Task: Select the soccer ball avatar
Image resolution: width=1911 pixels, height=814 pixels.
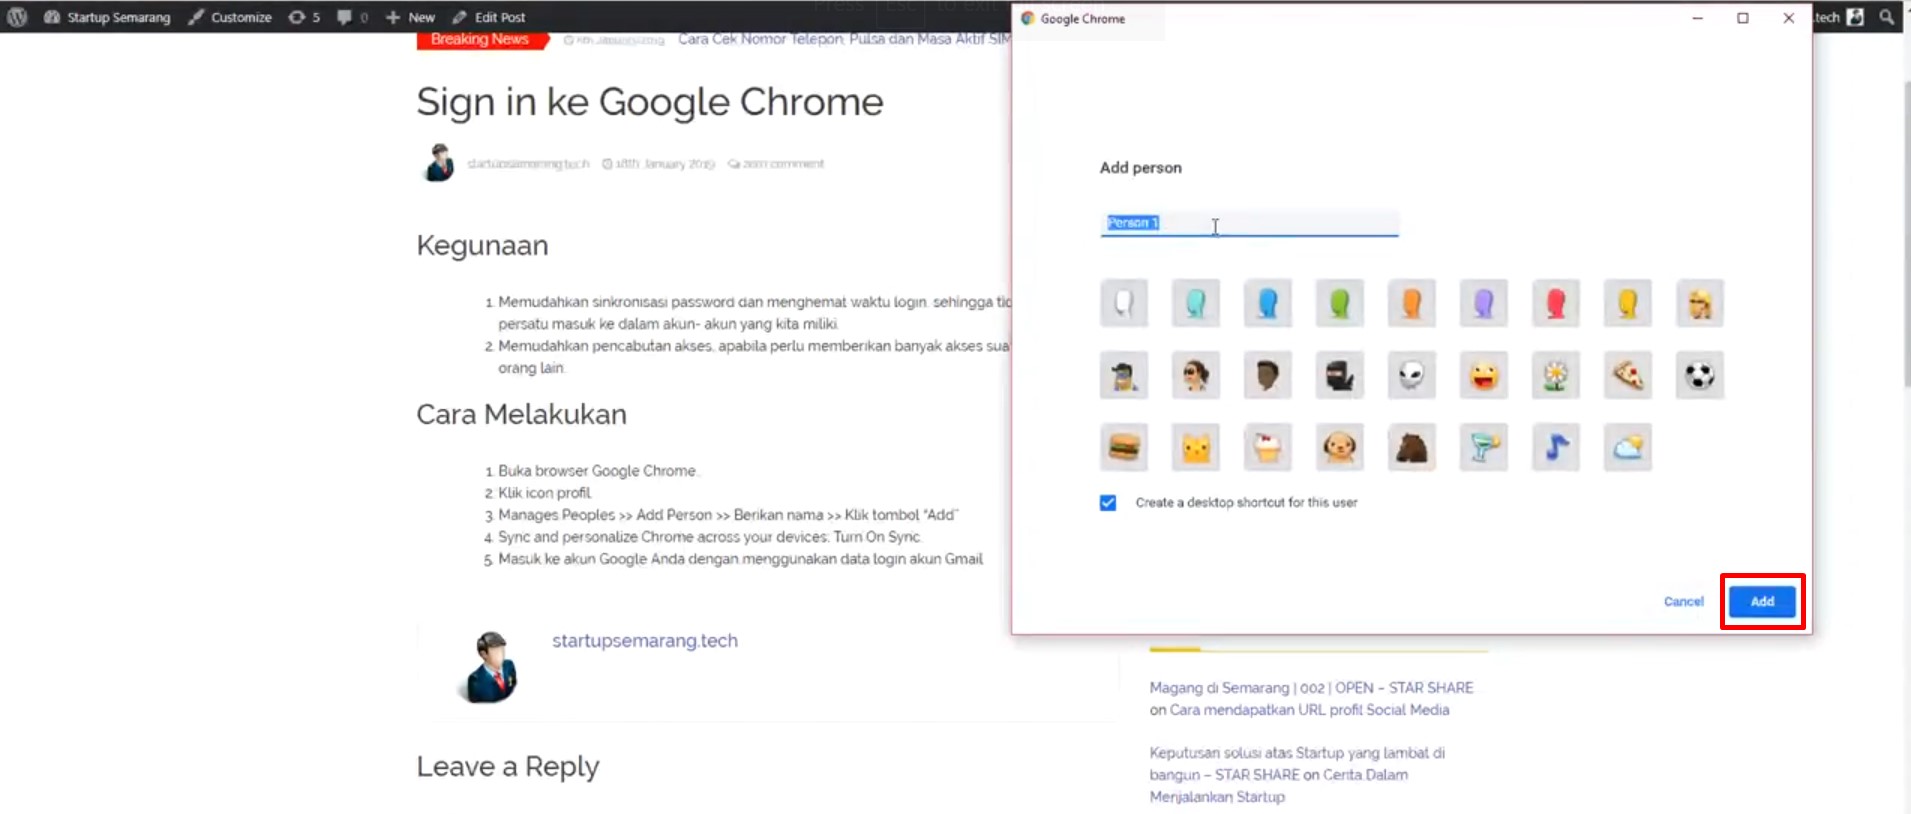Action: click(1700, 375)
